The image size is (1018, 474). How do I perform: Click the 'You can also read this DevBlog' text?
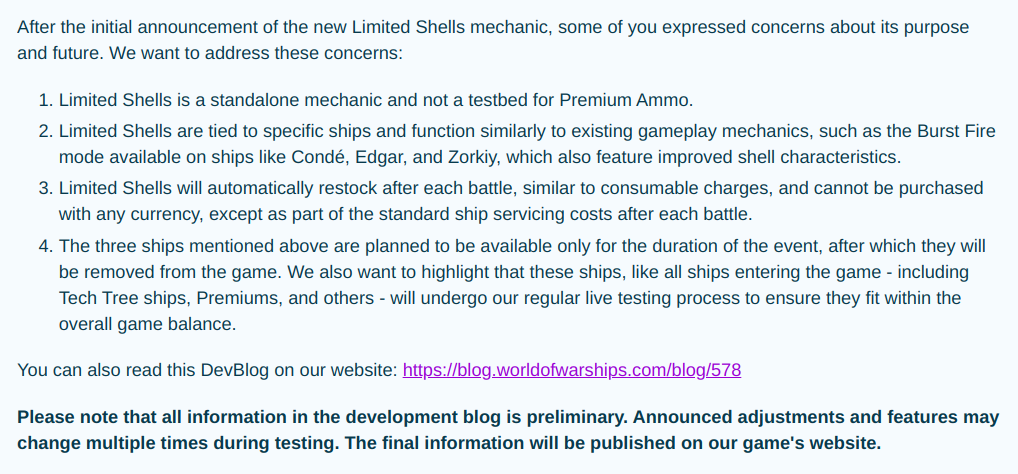pyautogui.click(x=207, y=370)
